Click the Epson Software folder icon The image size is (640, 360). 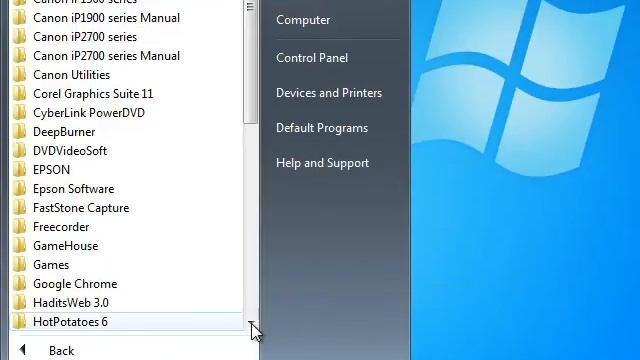[x=19, y=189]
